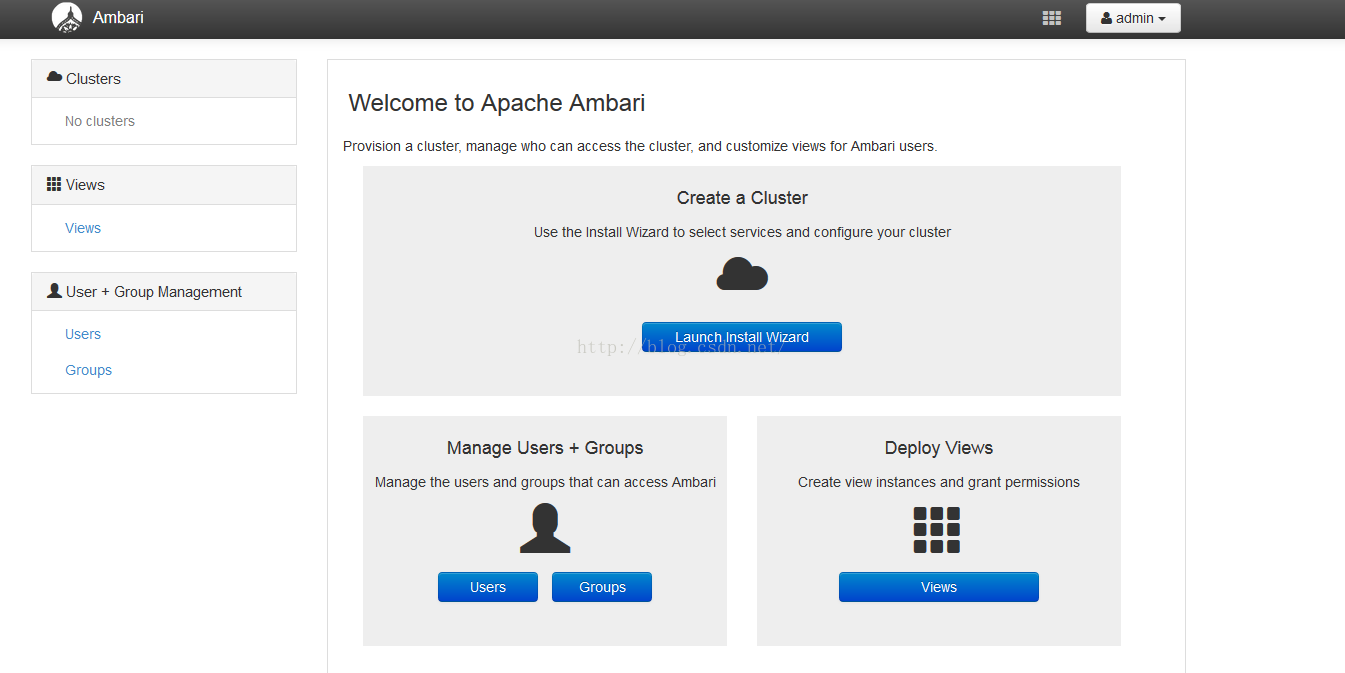Click the grid icon beside Views heading
Screen dimensions: 1345x673
[54, 184]
